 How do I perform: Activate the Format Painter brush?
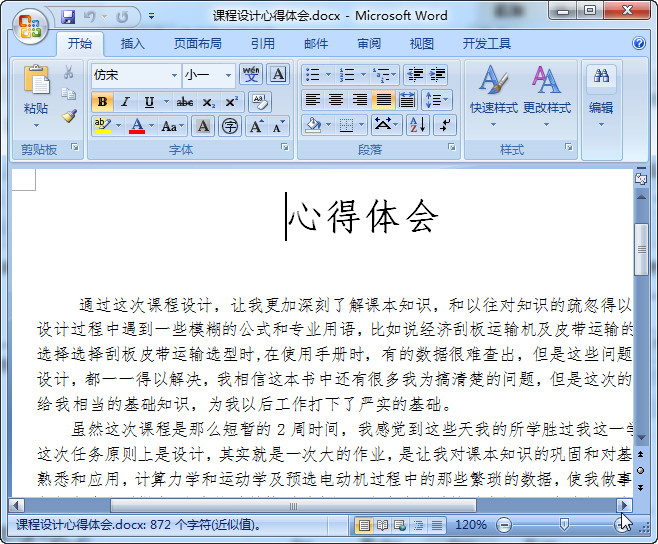[69, 115]
